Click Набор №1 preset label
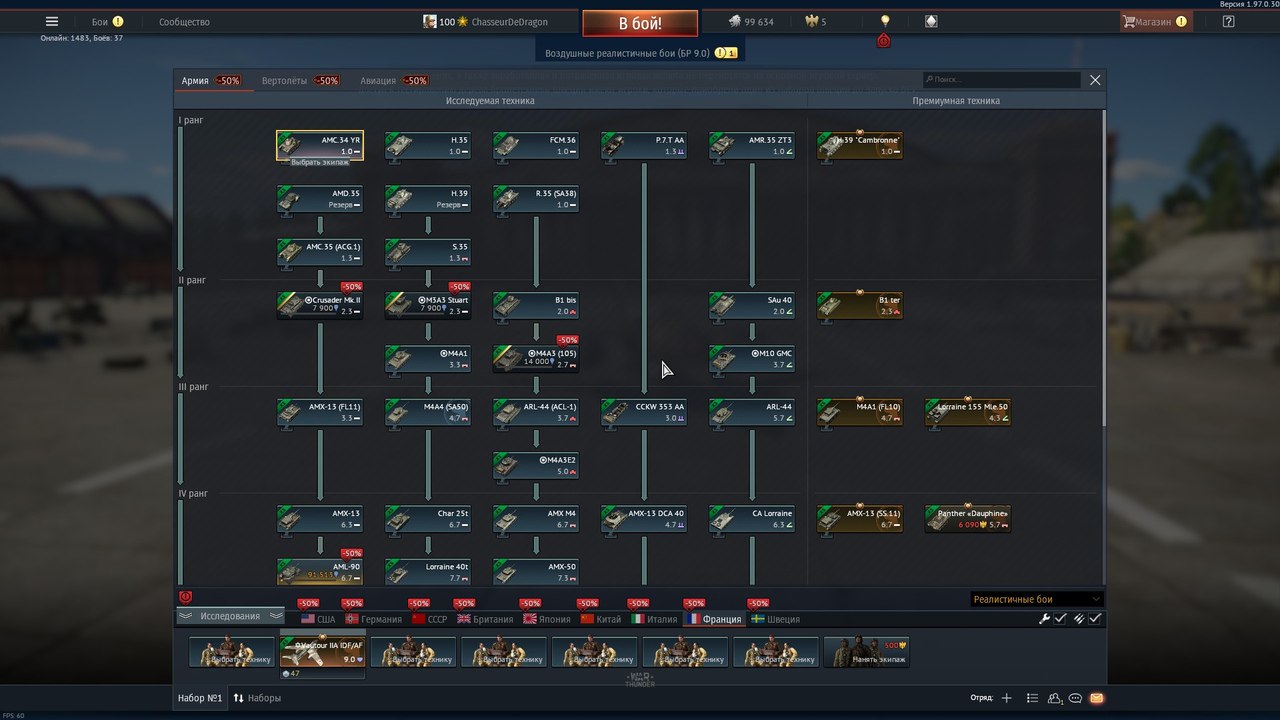Image resolution: width=1280 pixels, height=720 pixels. pyautogui.click(x=200, y=698)
